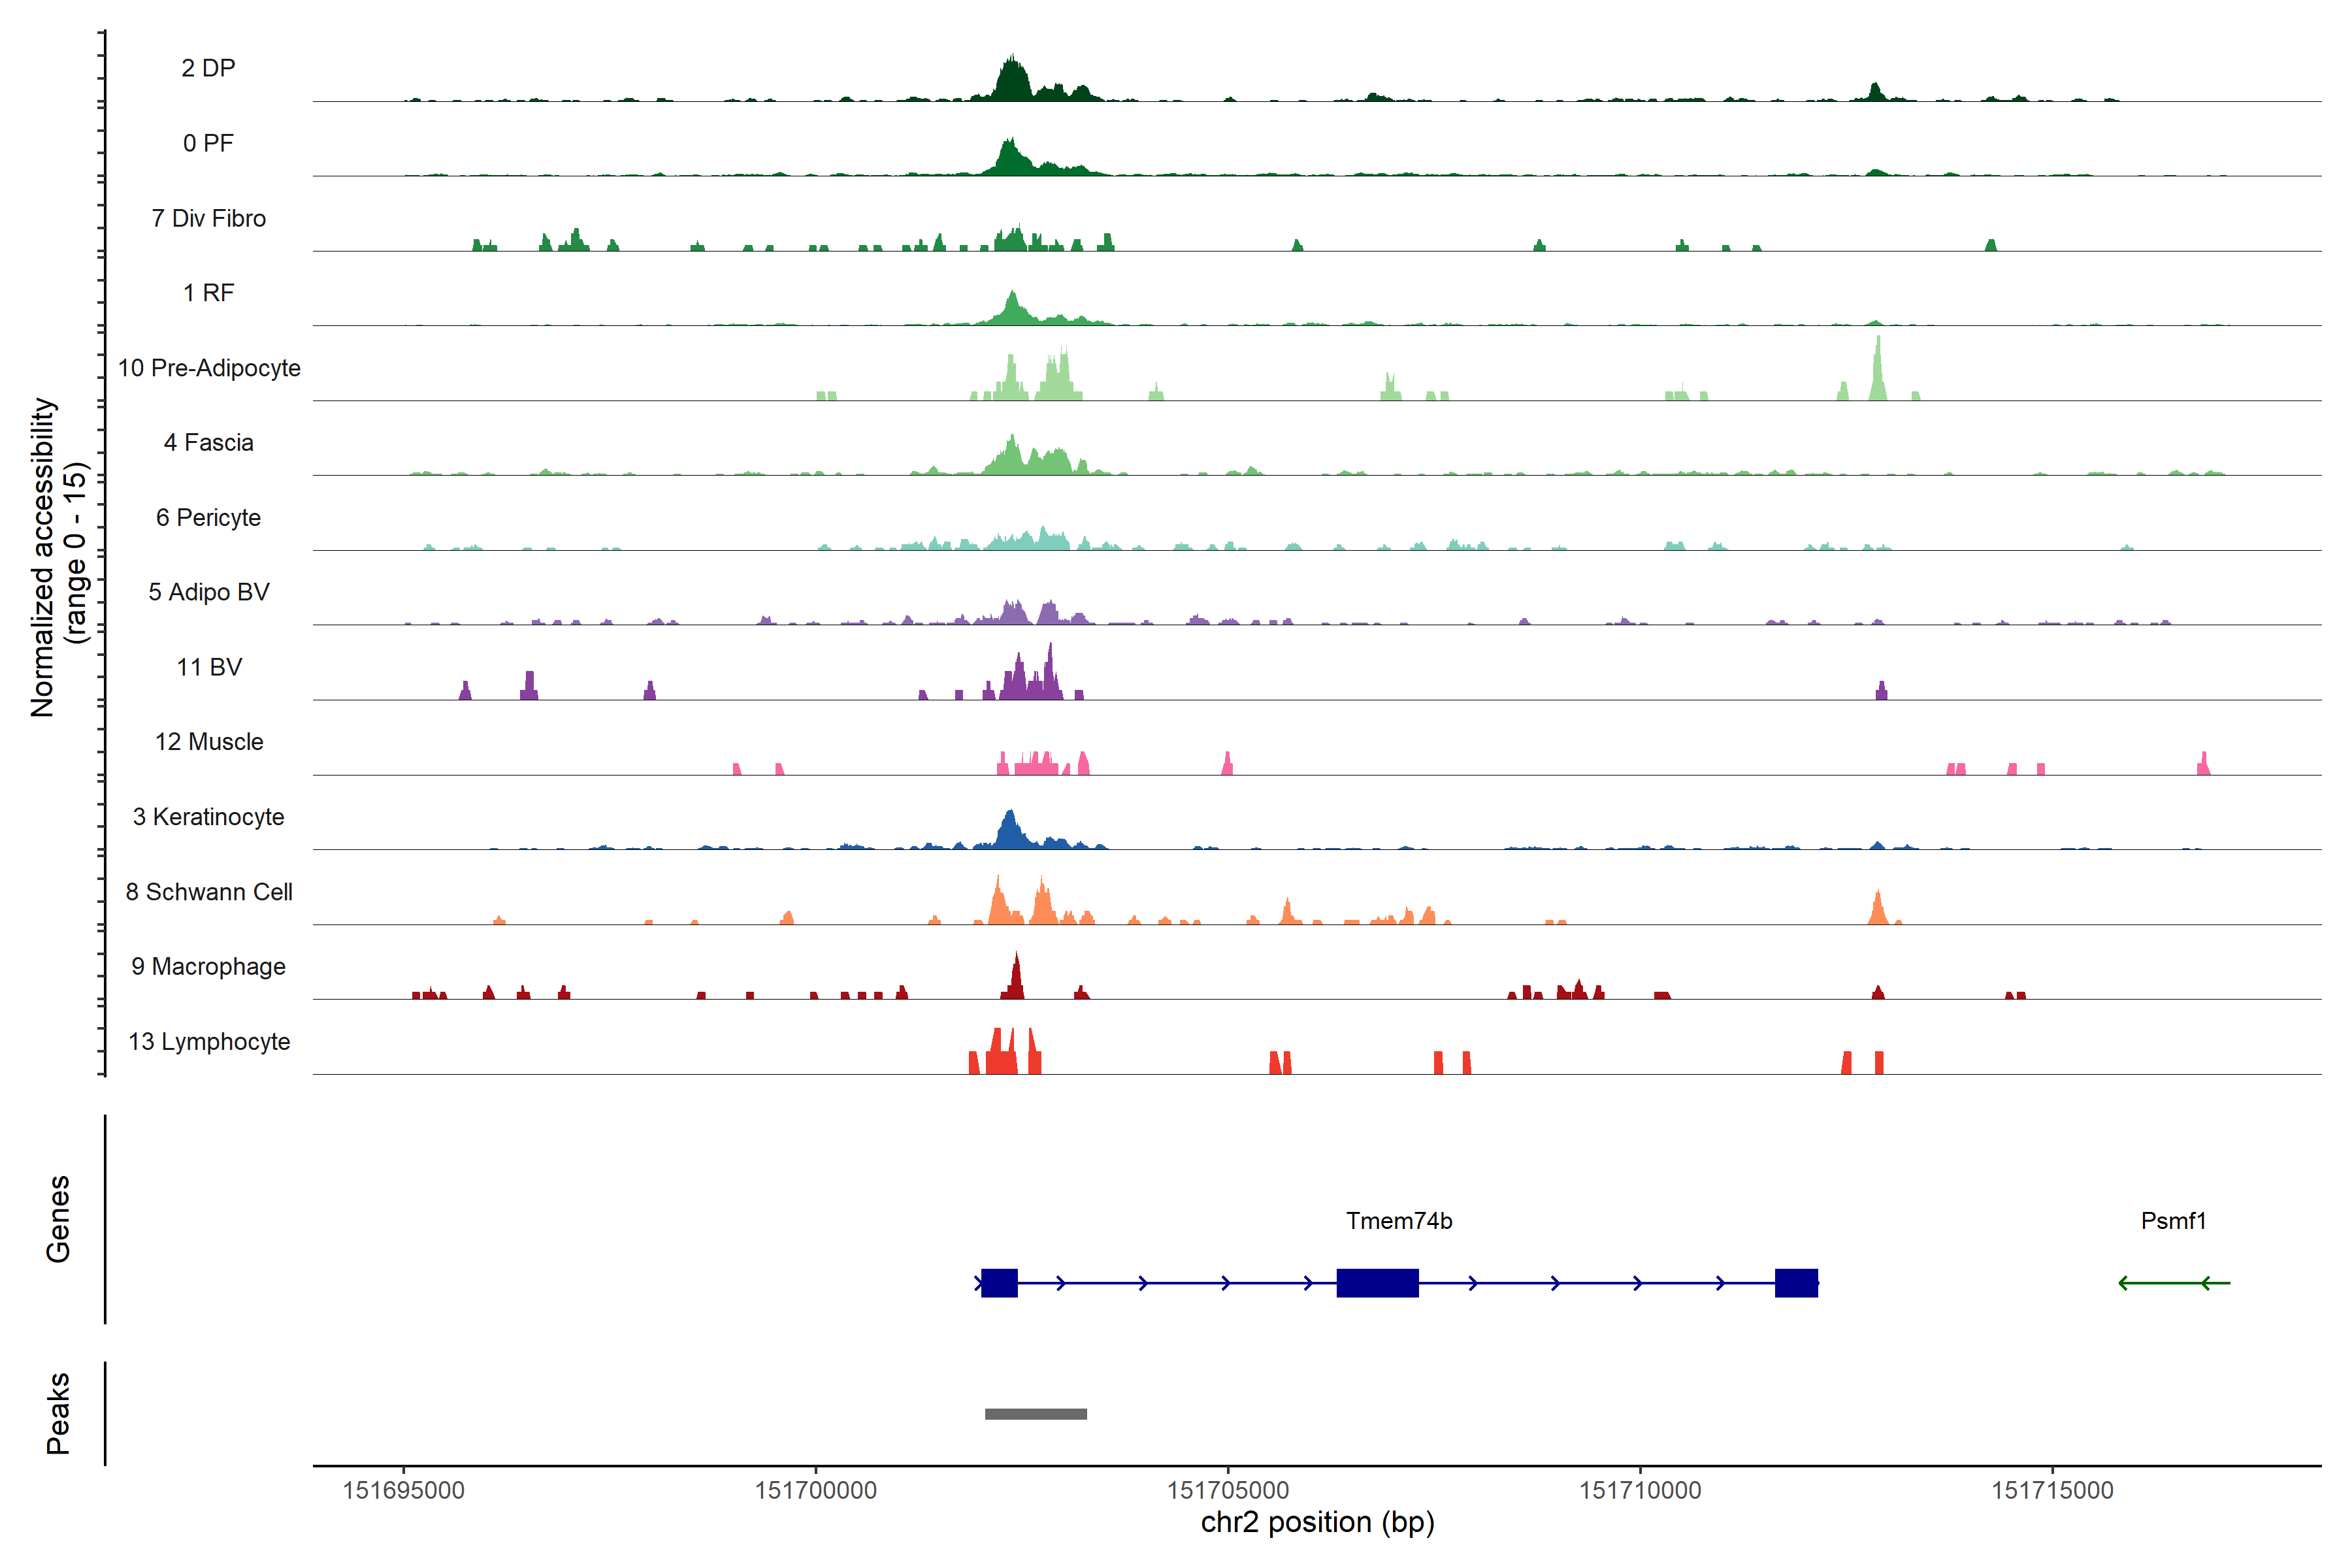Viewport: 2352px width, 1568px height.
Task: Click the 151695000 axis tick label
Action: 403,1490
